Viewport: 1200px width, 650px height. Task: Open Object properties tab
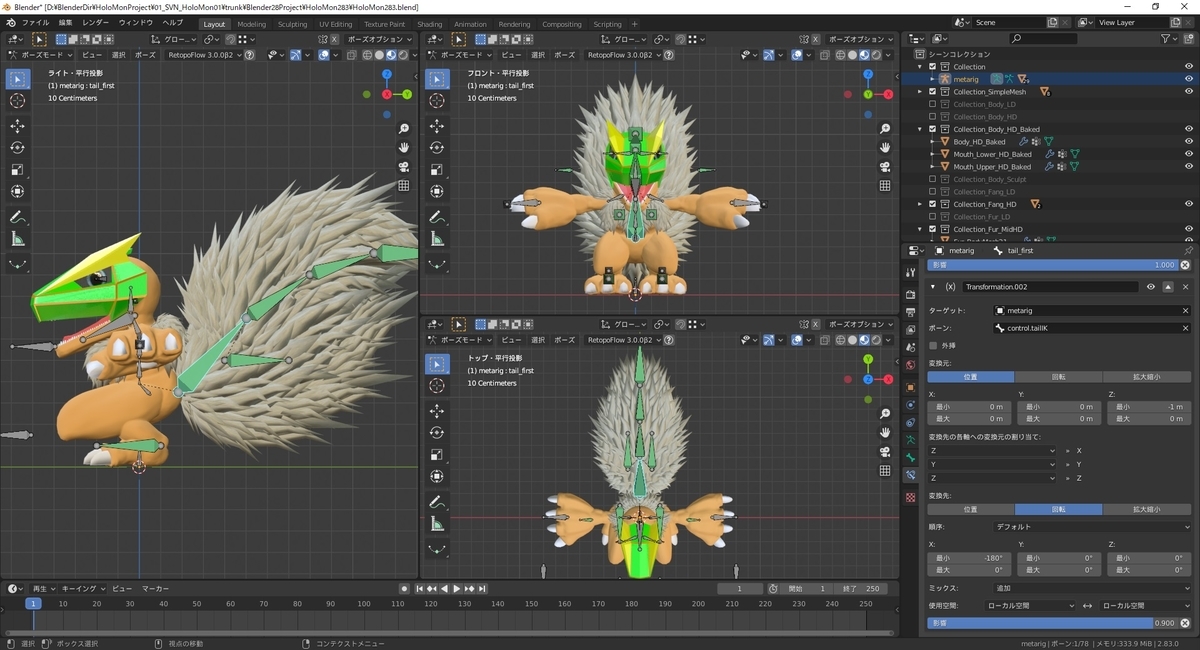point(910,386)
